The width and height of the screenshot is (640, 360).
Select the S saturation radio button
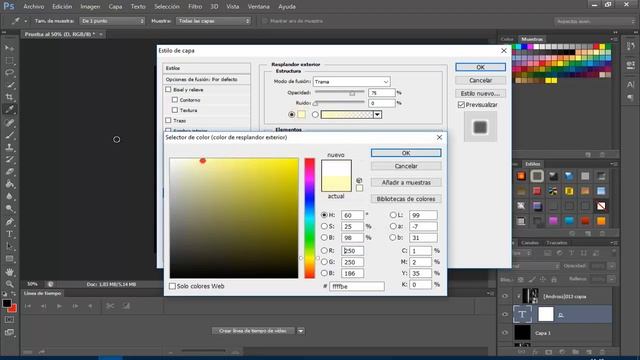[324, 226]
